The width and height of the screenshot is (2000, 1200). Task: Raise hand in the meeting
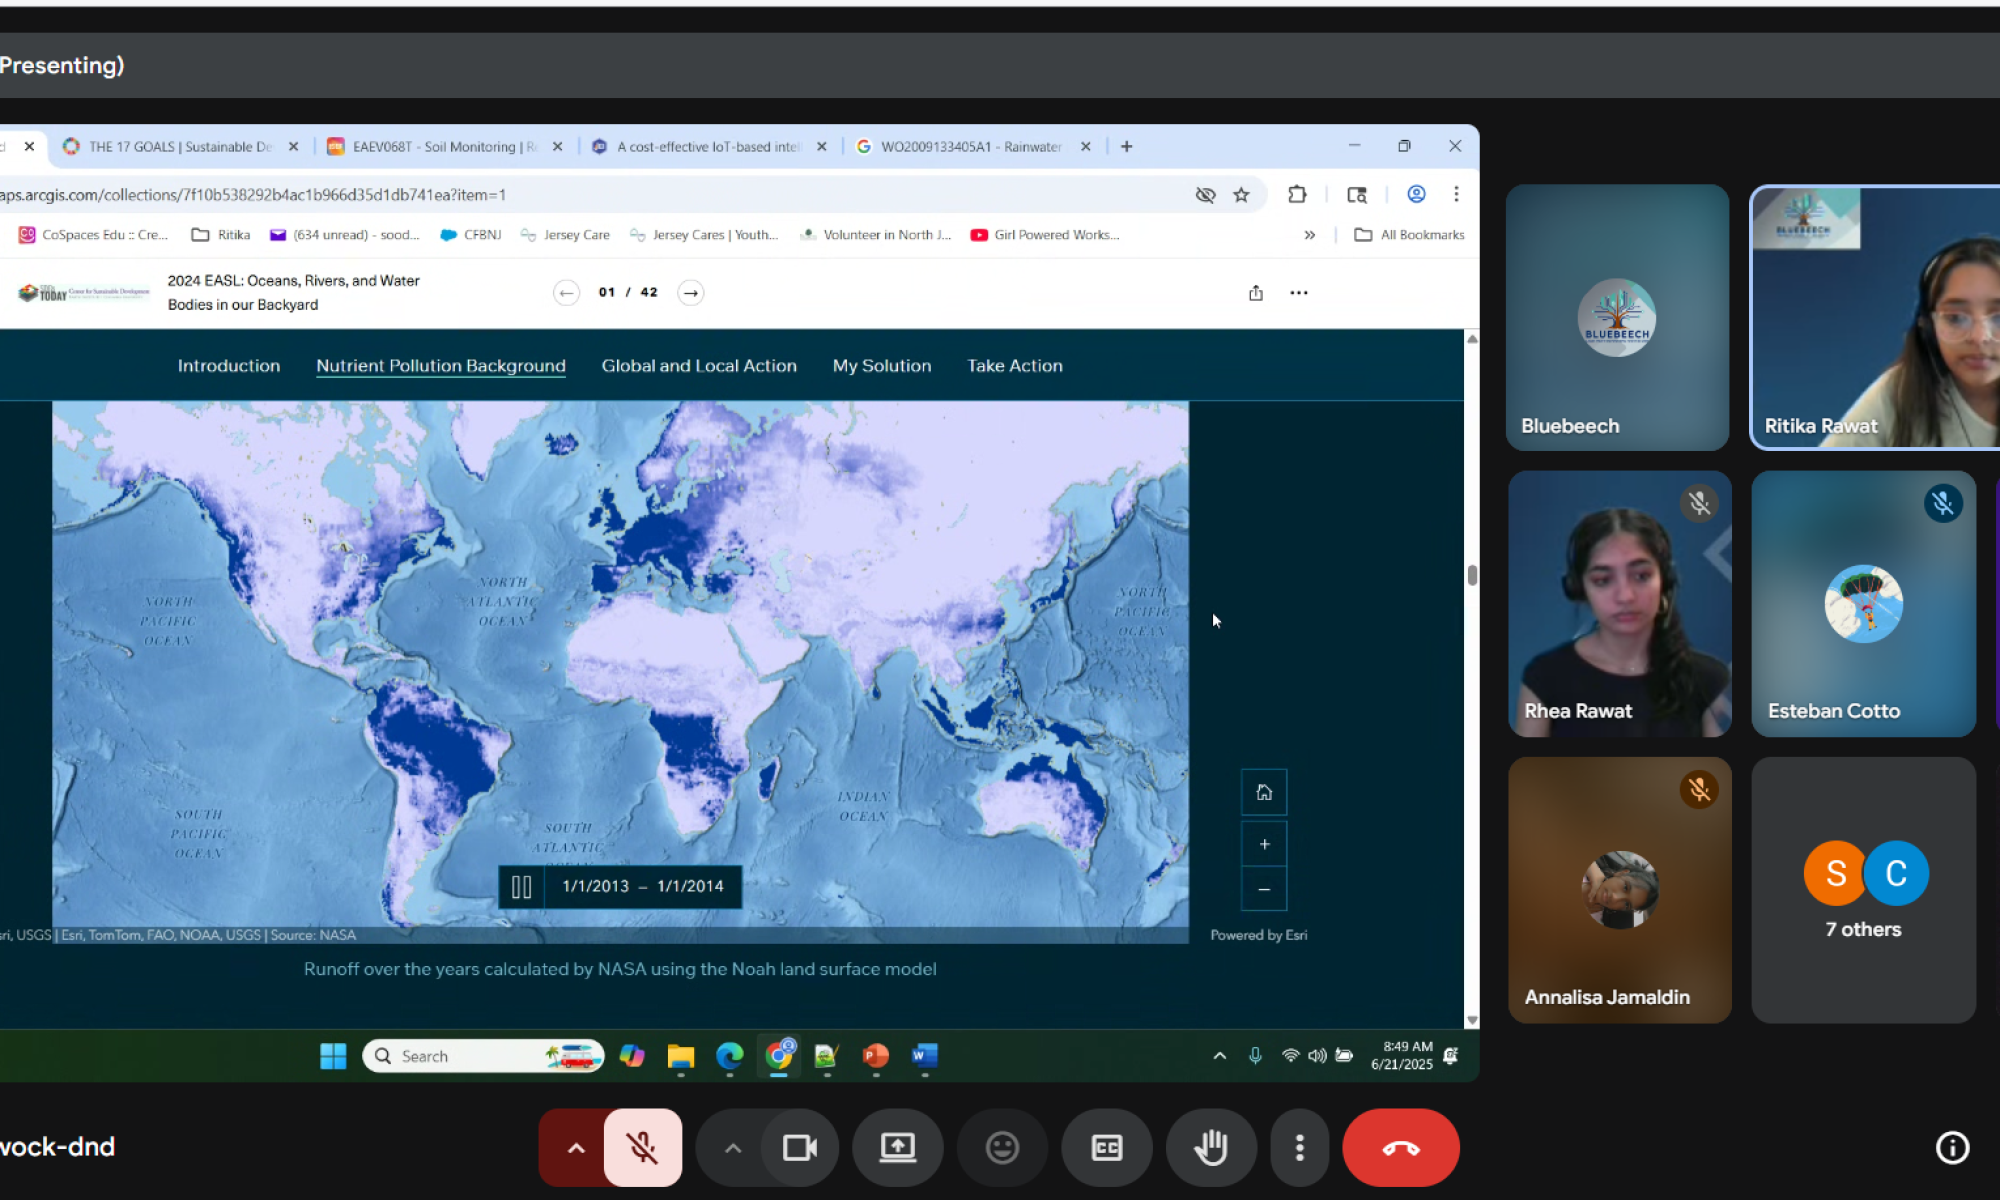click(x=1211, y=1147)
